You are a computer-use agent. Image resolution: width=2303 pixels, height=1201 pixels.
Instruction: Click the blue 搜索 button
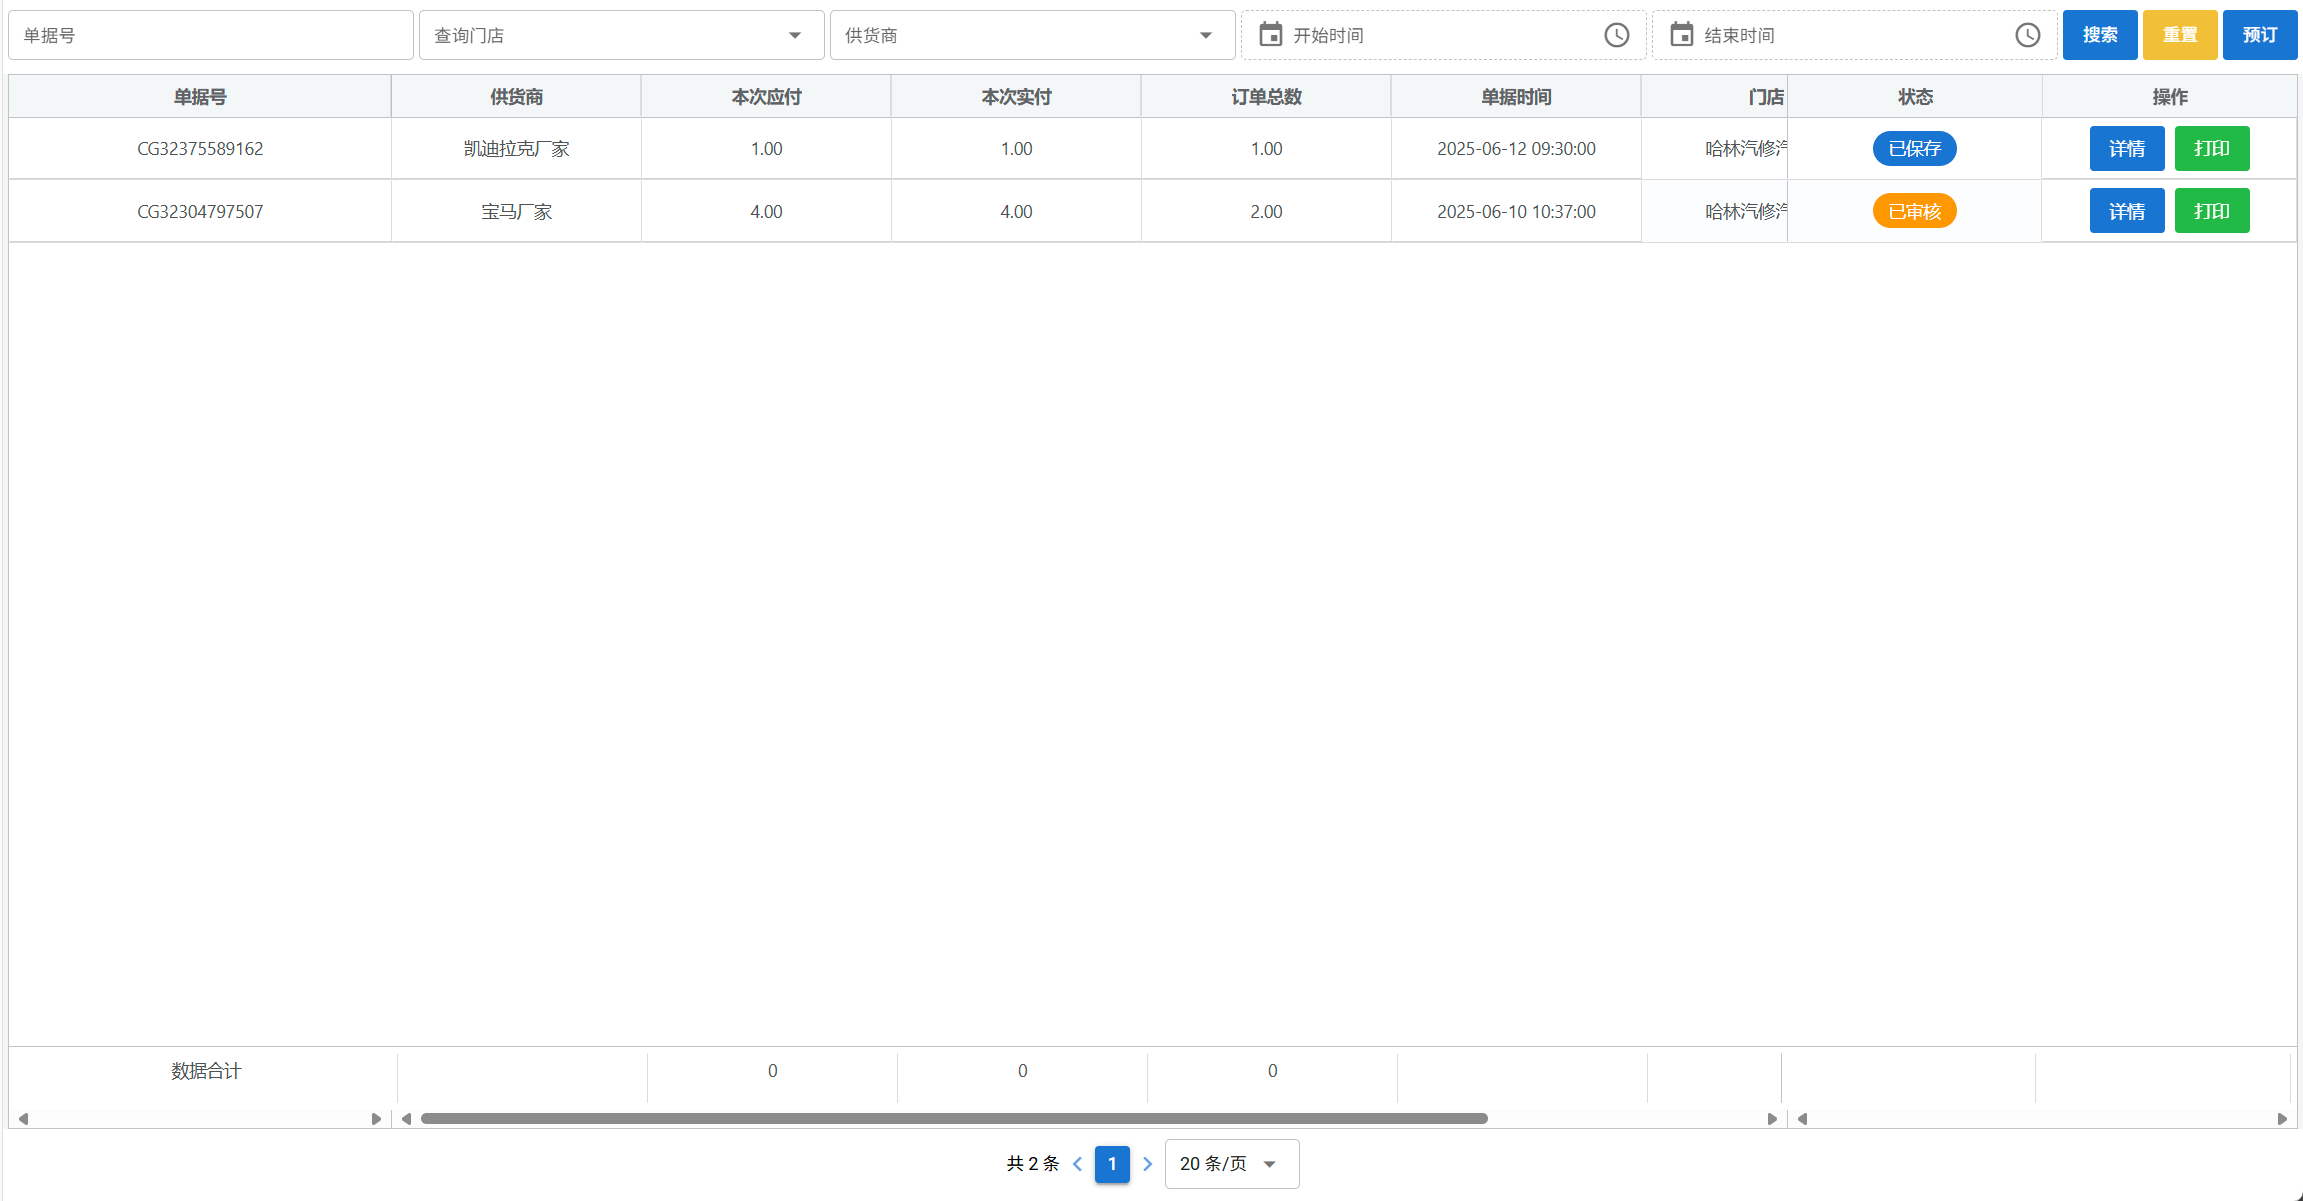[x=2100, y=35]
